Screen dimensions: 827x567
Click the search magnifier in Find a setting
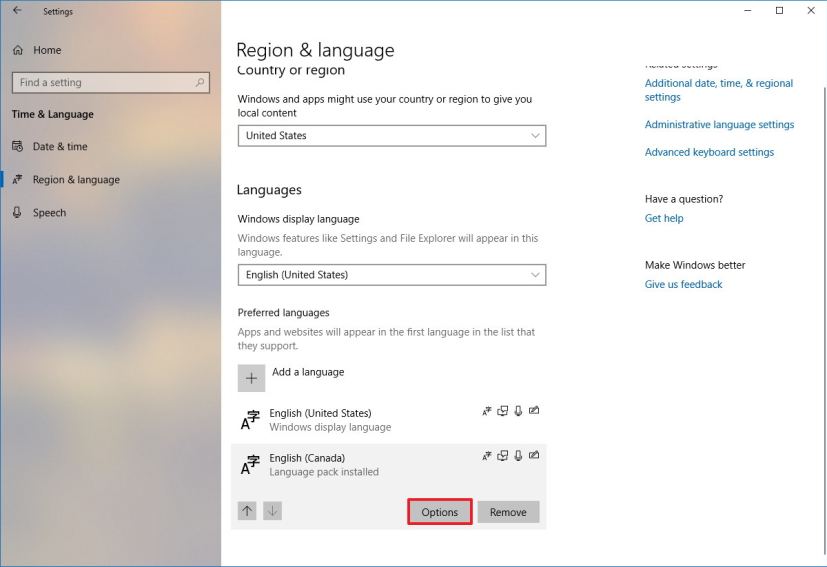pos(200,82)
